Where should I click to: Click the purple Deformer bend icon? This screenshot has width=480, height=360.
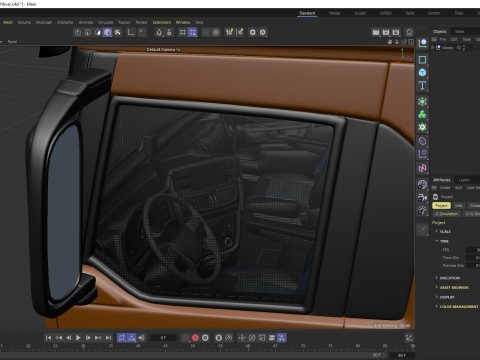pyautogui.click(x=422, y=141)
